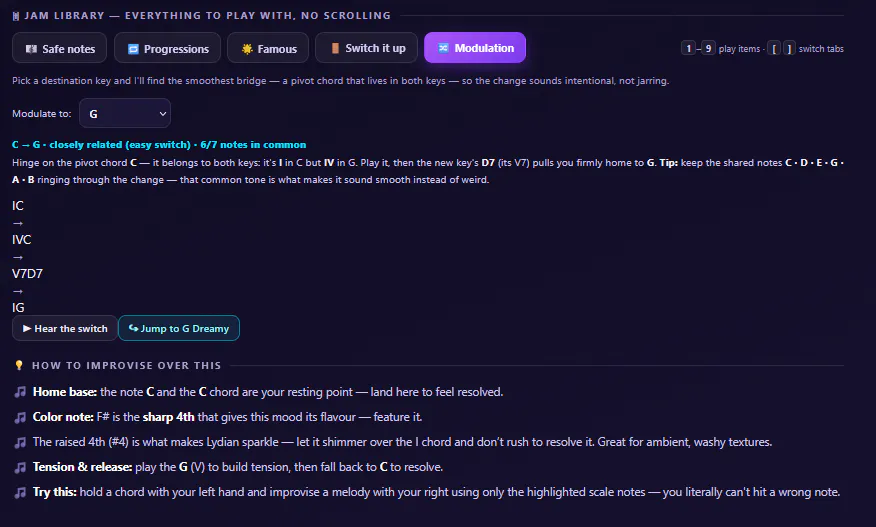Viewport: 876px width, 527px height.
Task: Click the ']' next tab key hint
Action: 789,49
